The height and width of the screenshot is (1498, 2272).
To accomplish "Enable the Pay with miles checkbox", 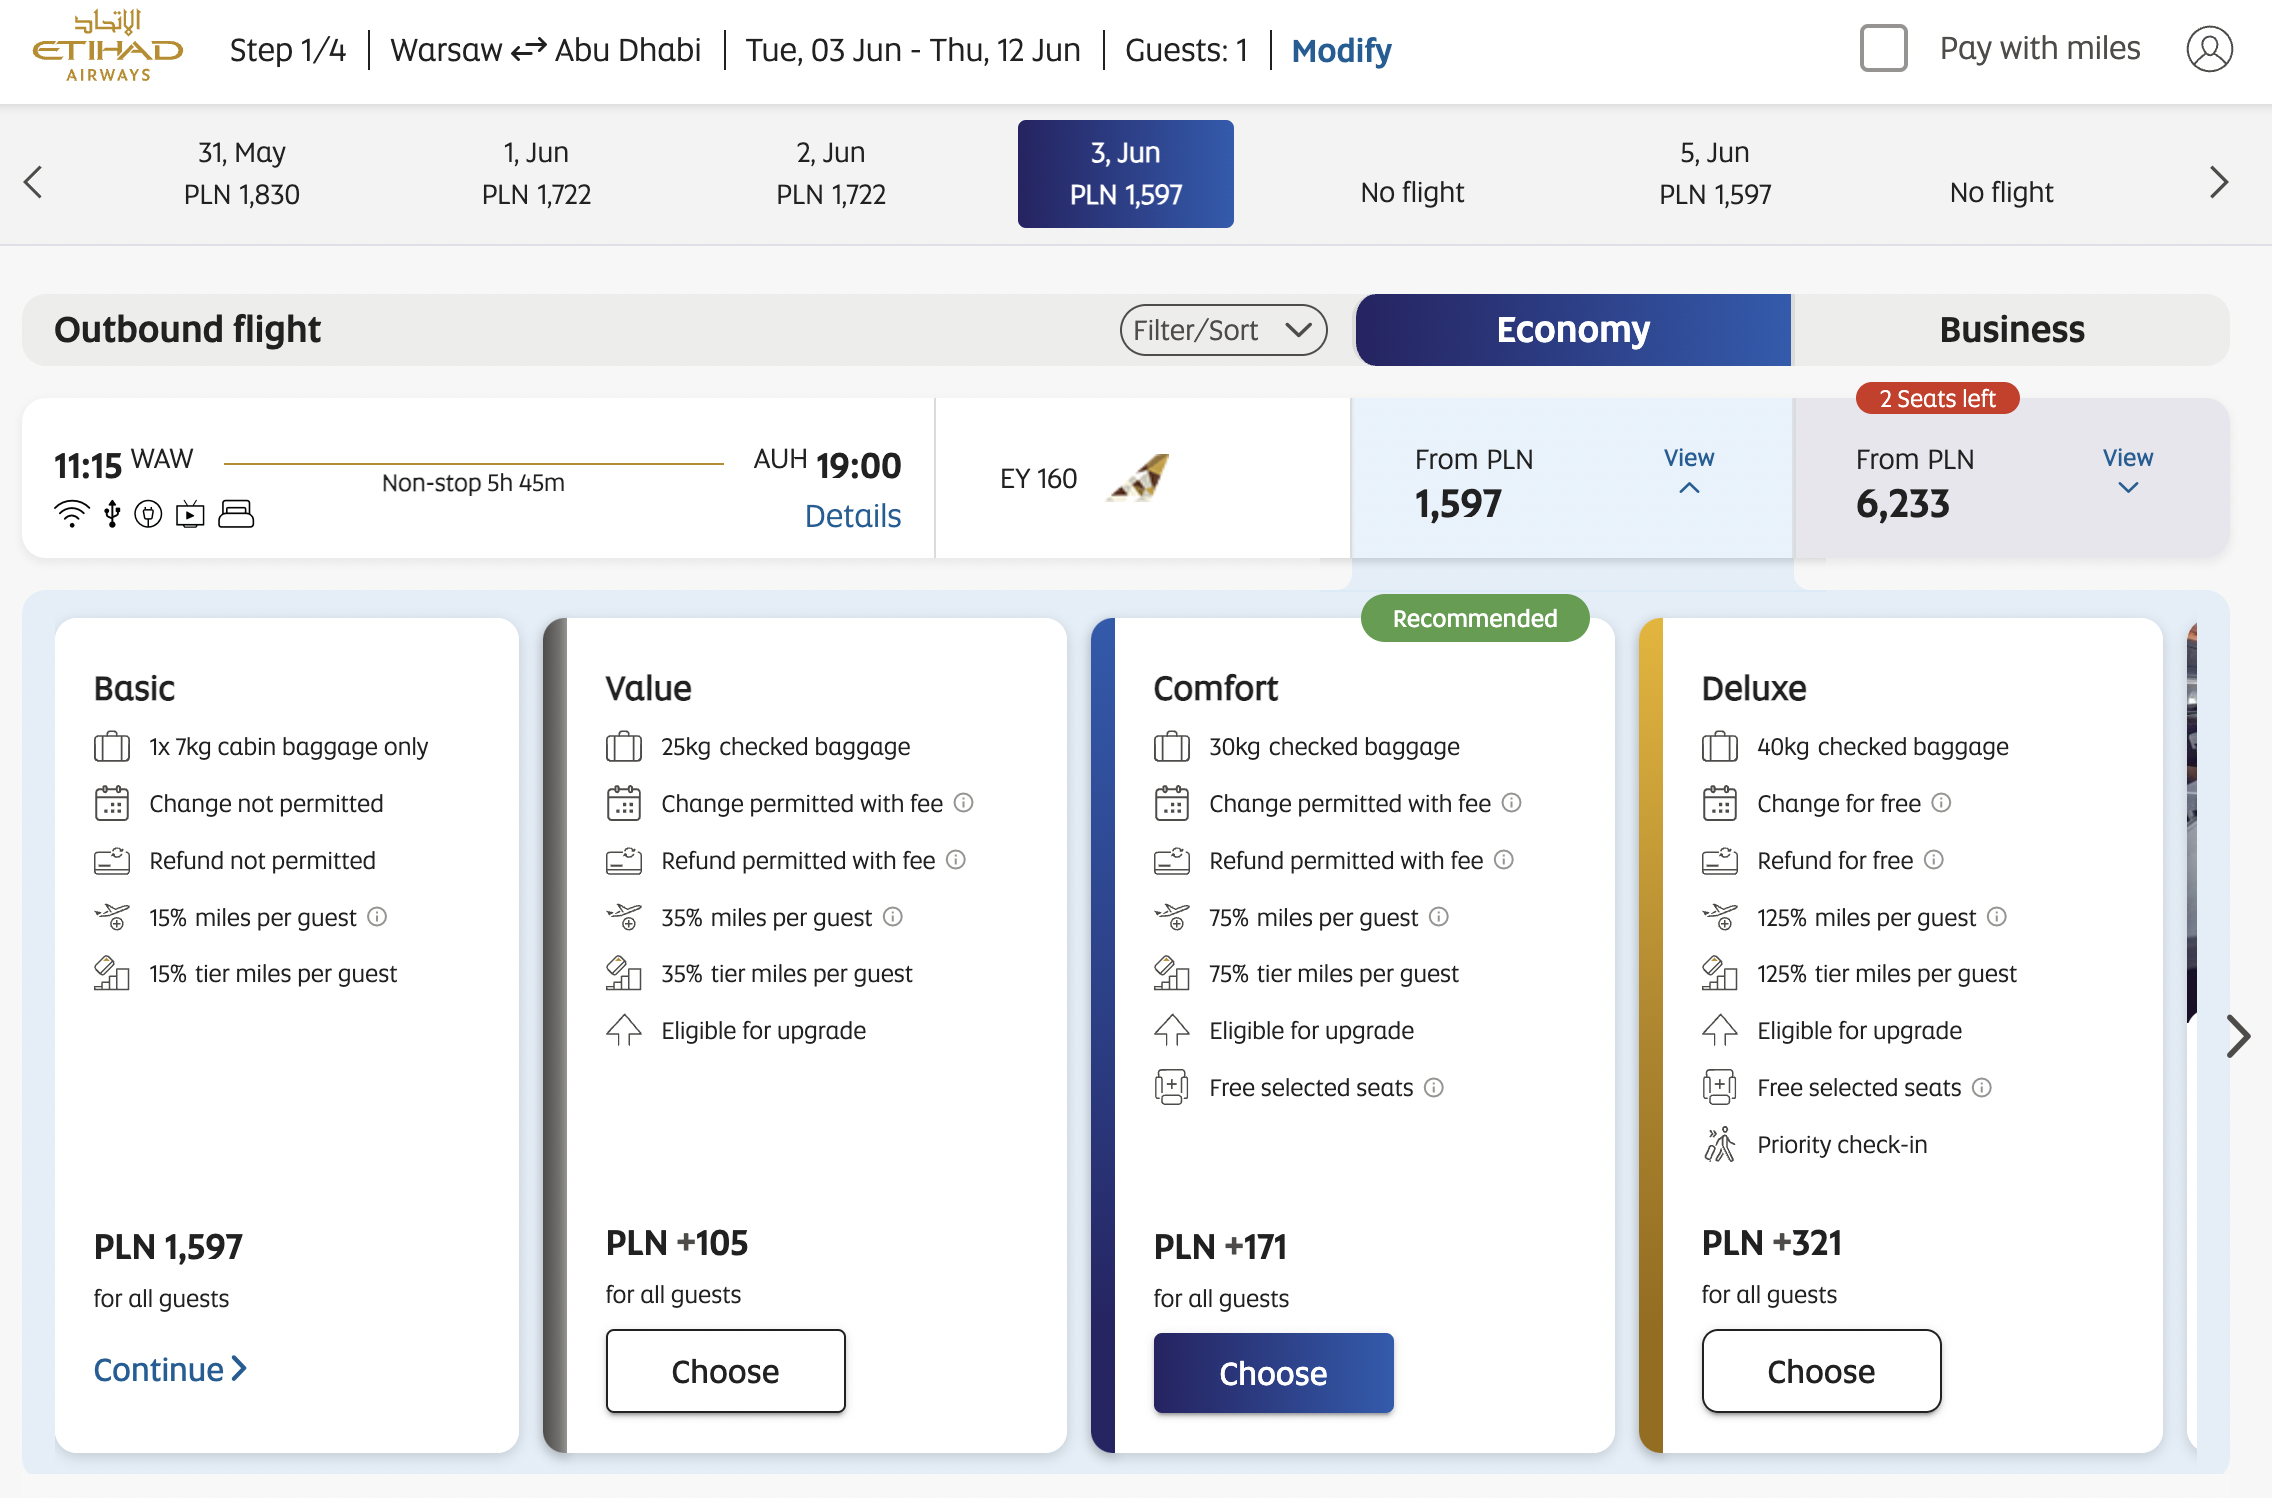I will tap(1883, 49).
